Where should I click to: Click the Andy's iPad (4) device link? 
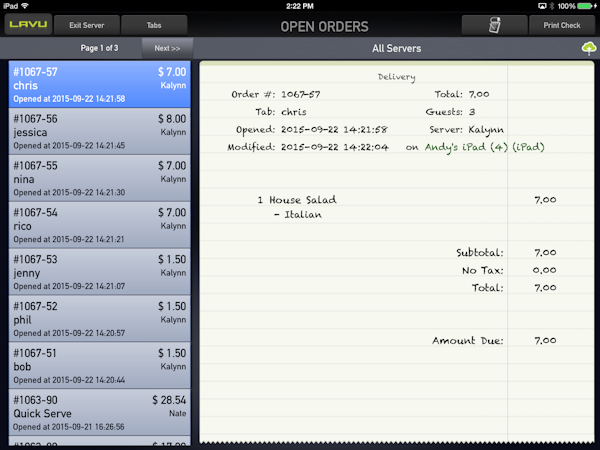(463, 147)
